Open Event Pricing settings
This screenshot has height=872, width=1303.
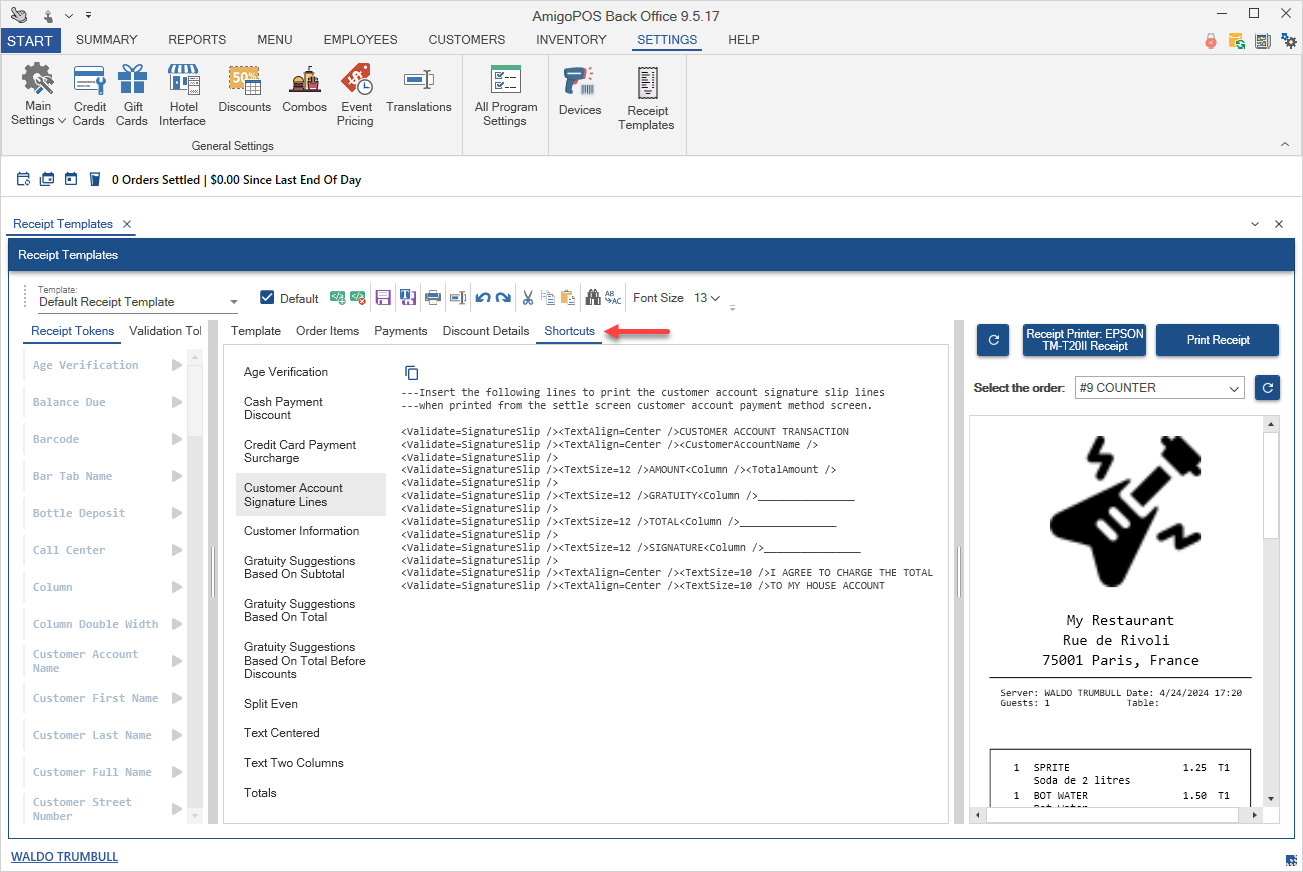(x=355, y=95)
